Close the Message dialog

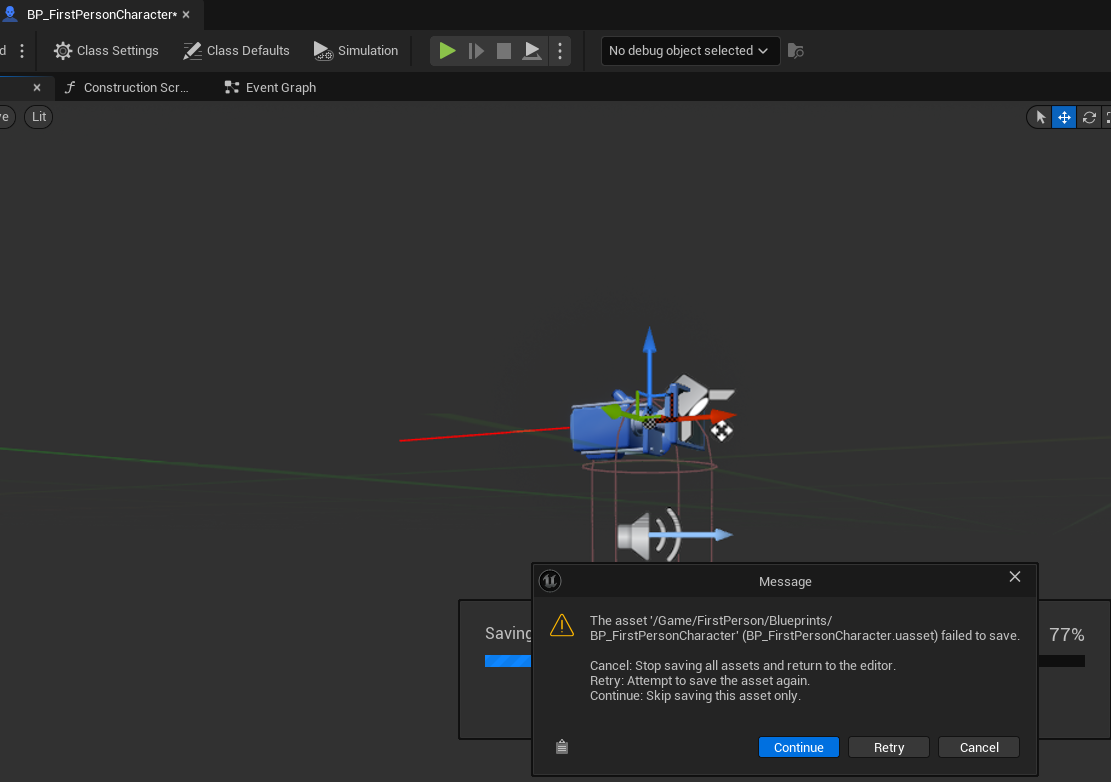tap(1015, 577)
